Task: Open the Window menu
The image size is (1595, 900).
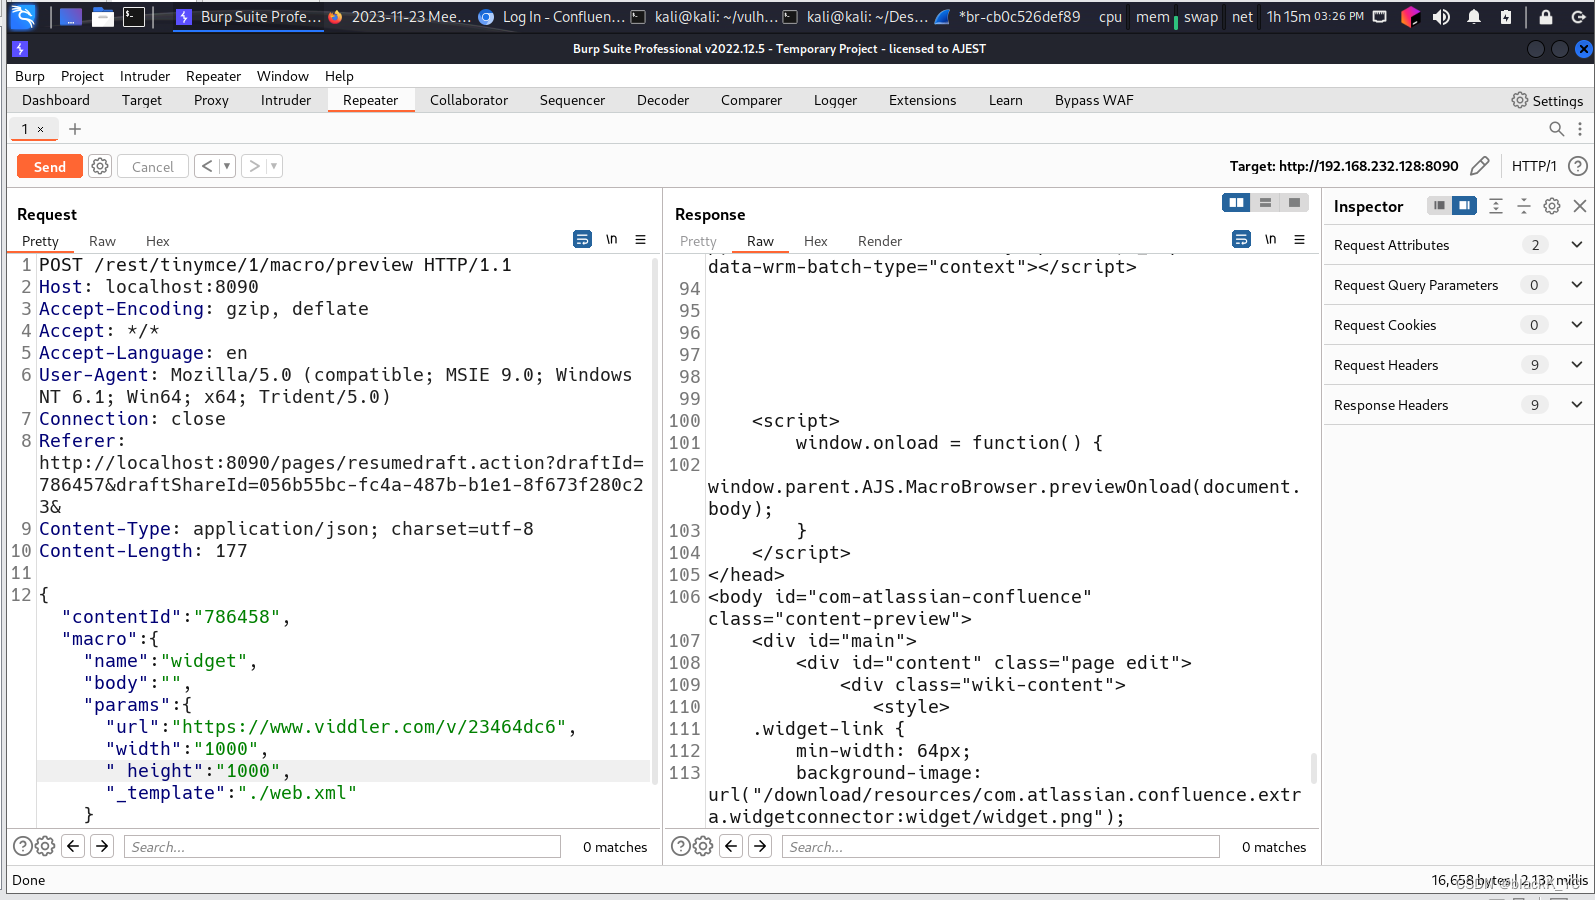Action: (x=283, y=76)
